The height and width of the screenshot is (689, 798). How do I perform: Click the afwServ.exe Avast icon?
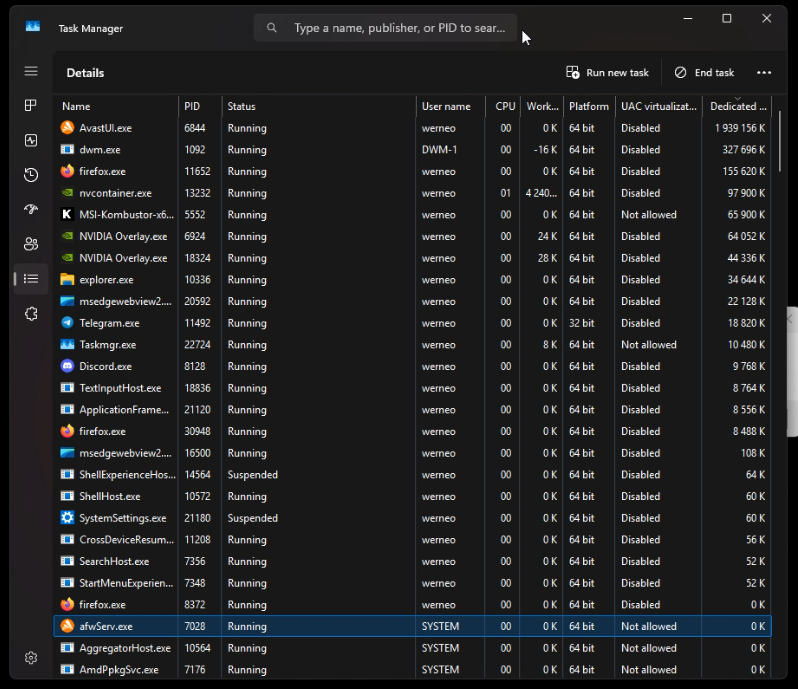(x=67, y=626)
